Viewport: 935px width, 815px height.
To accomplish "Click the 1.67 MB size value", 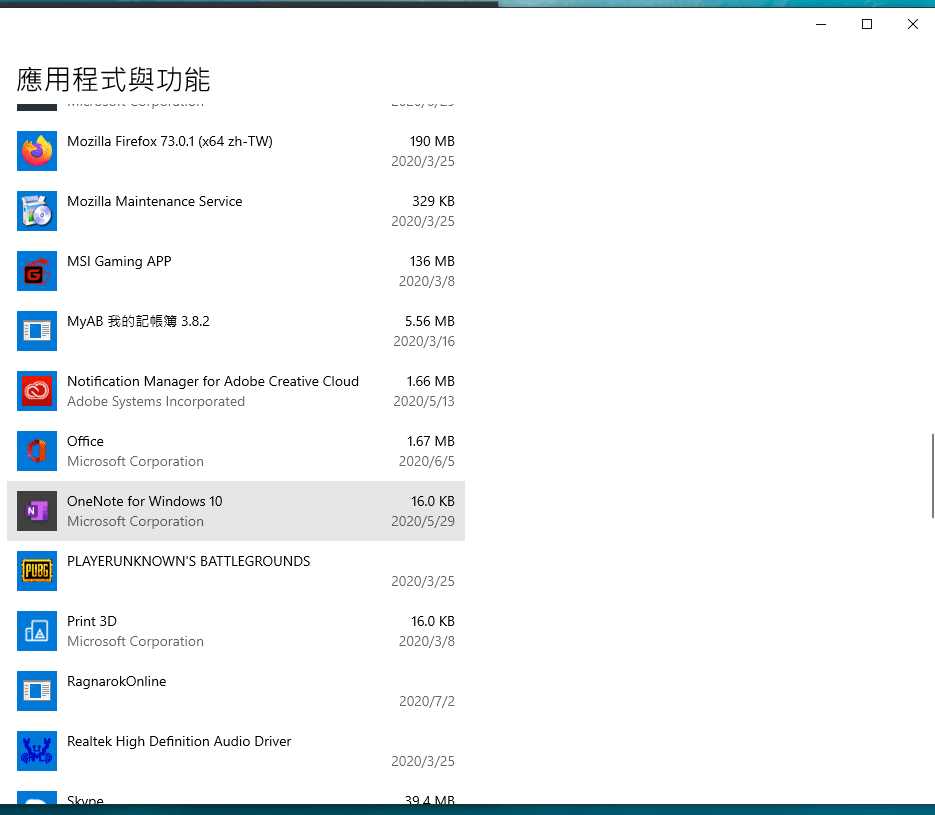I will coord(431,441).
